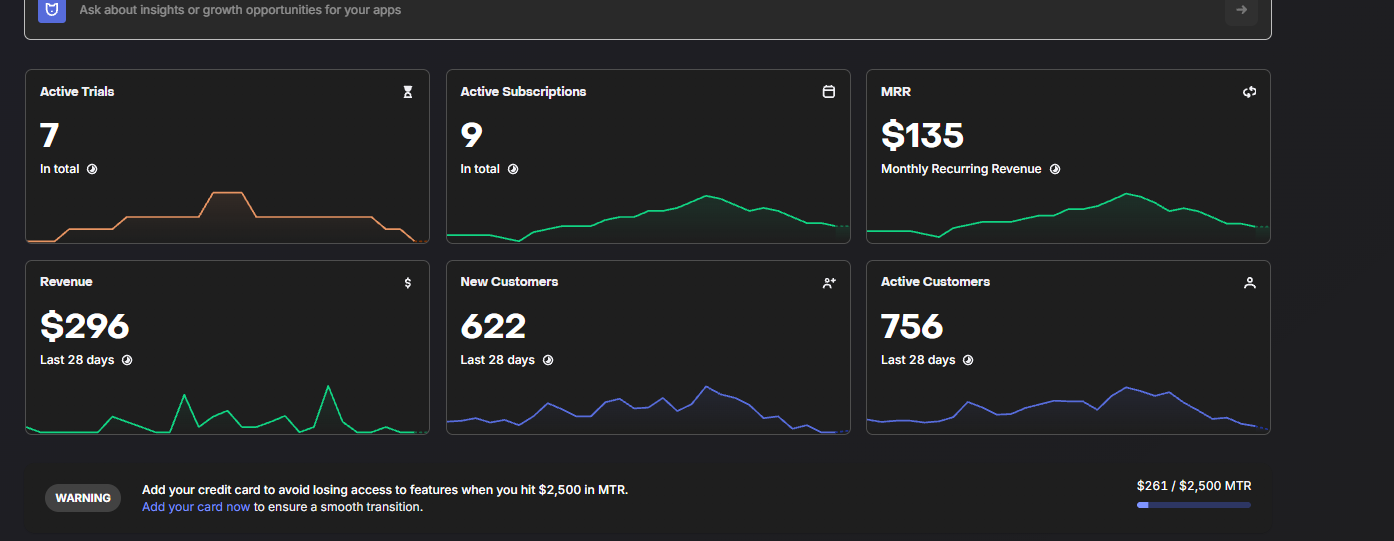The width and height of the screenshot is (1394, 541).
Task: Click the hourglass icon on Active Trials card
Action: tap(408, 92)
